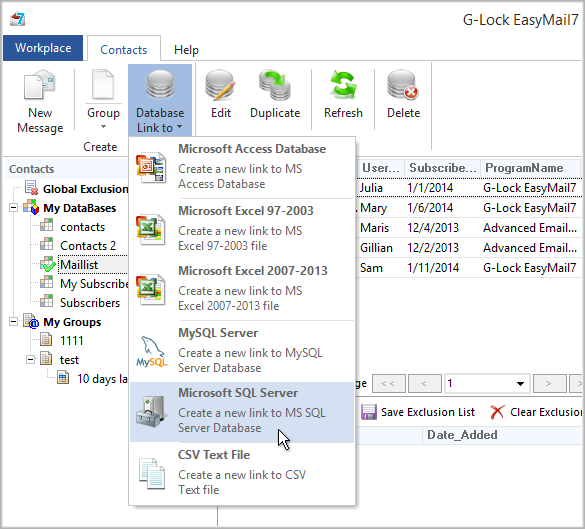Choose Microsoft Excel 97-2003 link option
This screenshot has height=529, width=585.
click(242, 229)
